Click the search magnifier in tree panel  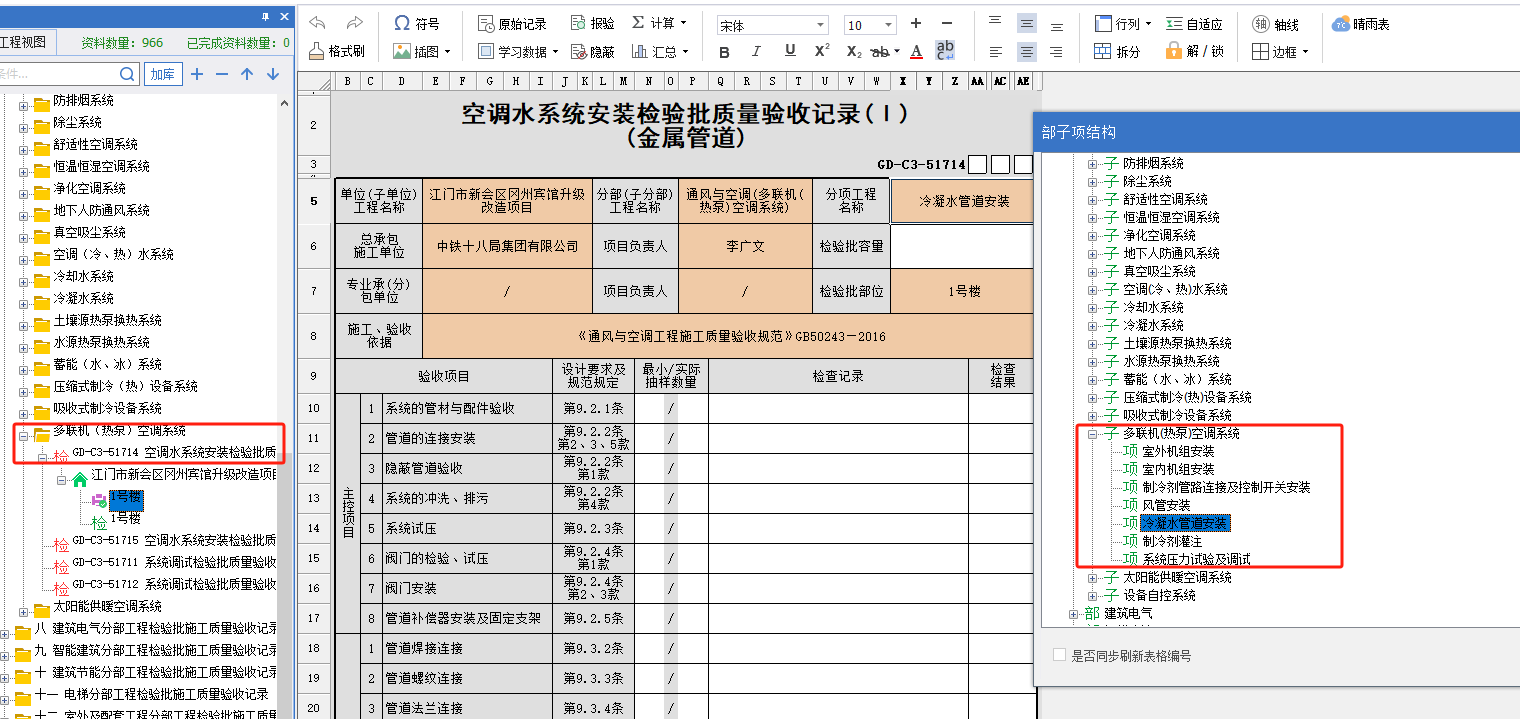127,73
